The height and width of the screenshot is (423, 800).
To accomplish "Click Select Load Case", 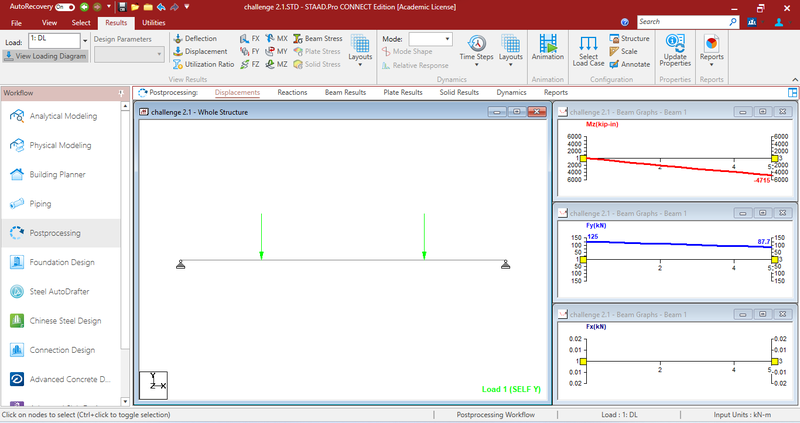I will 588,51.
